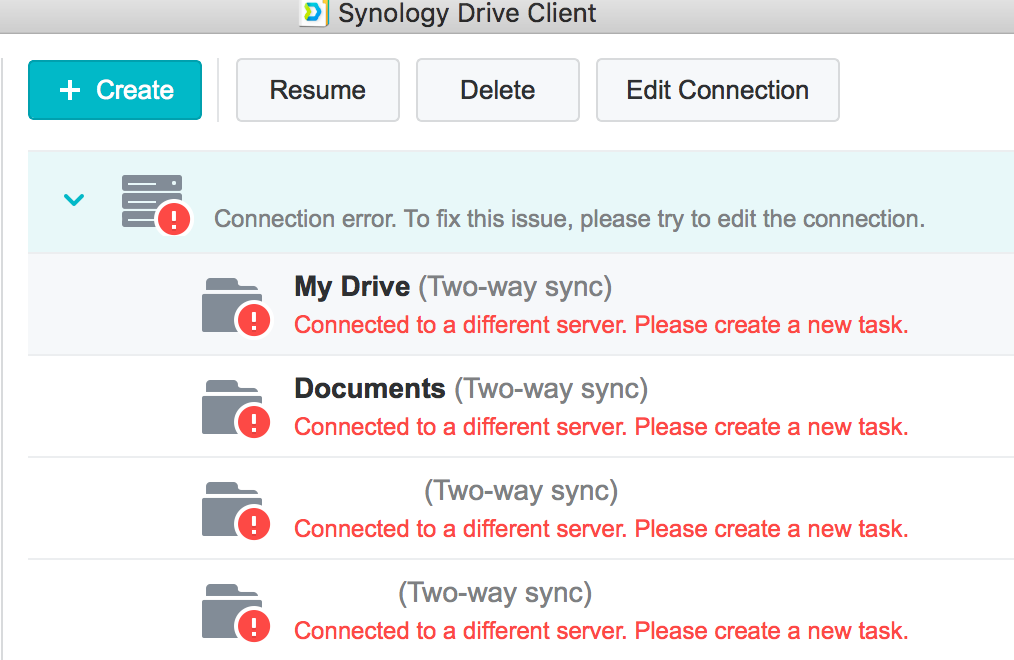Click the server icon with error badge
This screenshot has height=660, width=1014.
click(153, 201)
